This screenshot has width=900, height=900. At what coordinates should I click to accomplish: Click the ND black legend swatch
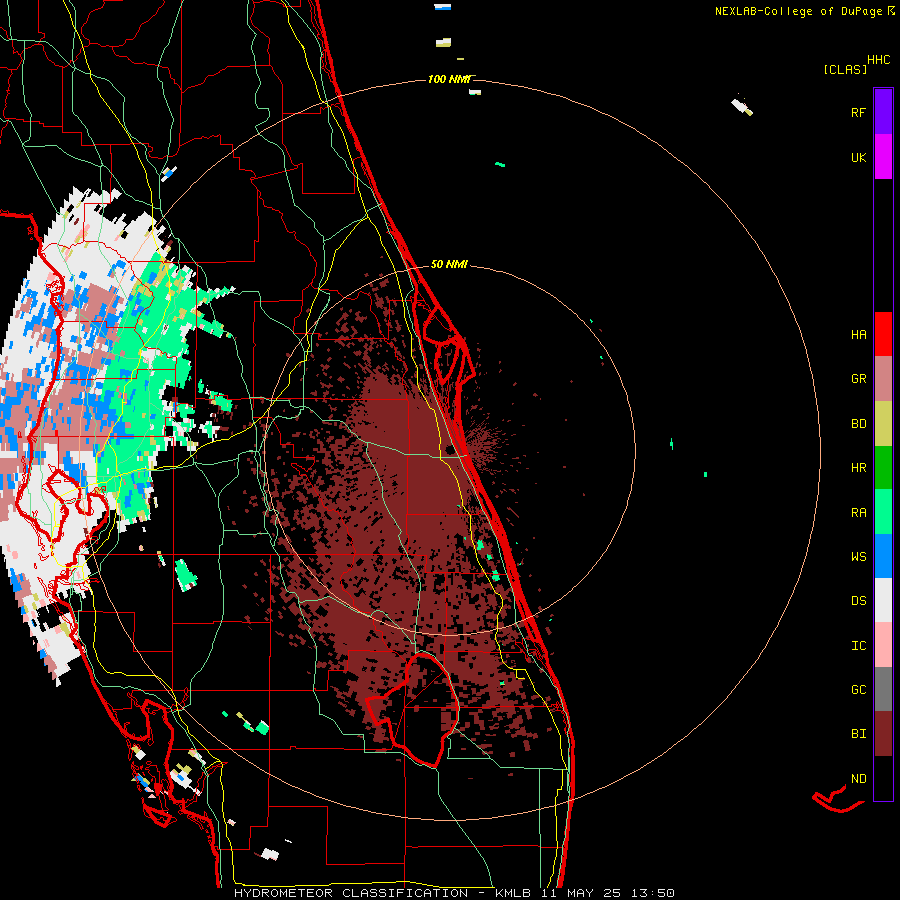tap(883, 778)
